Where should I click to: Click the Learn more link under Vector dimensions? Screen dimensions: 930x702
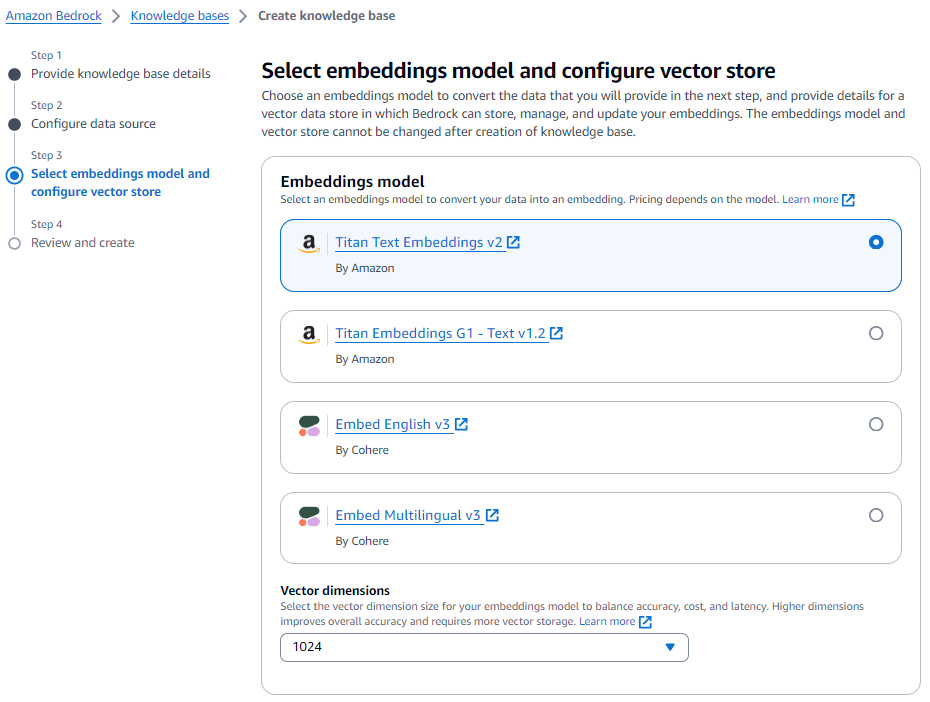point(606,621)
